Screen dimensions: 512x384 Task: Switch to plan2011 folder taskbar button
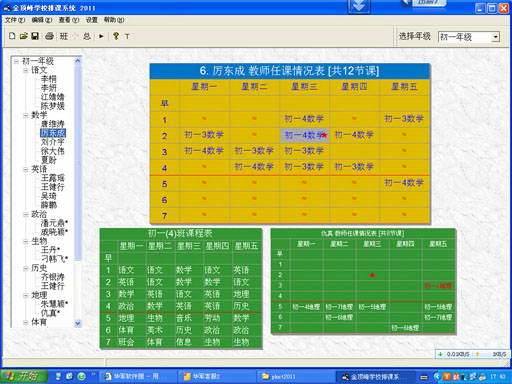(x=294, y=377)
